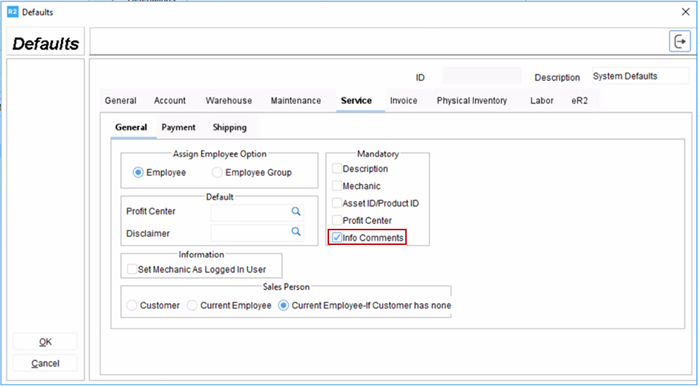Open the Invoice tab

pyautogui.click(x=404, y=101)
